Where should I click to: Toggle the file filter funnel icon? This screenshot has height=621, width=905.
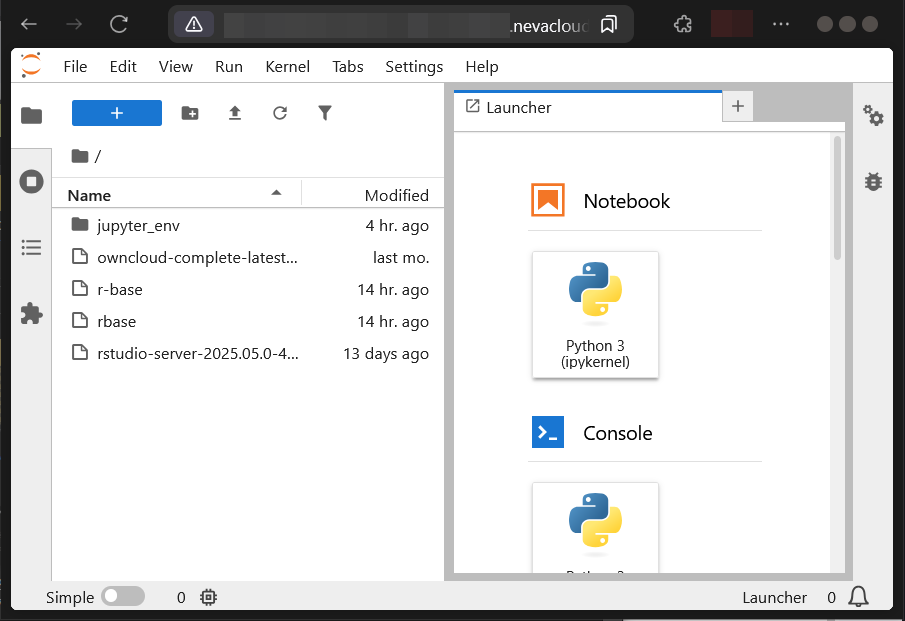click(325, 113)
